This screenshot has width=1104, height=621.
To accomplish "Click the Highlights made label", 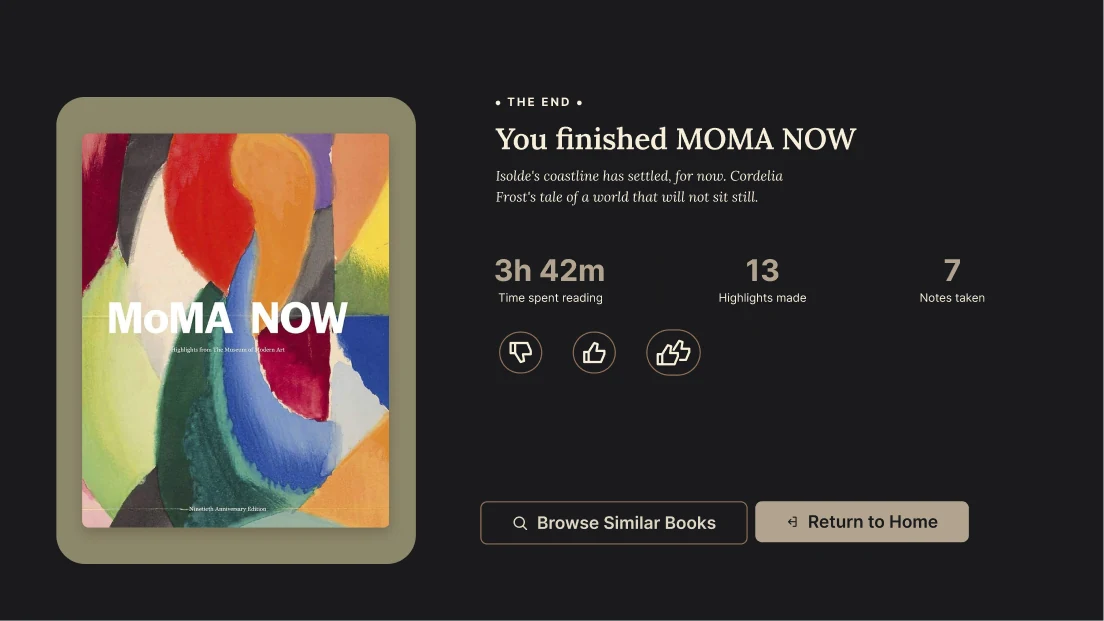I will [x=763, y=298].
